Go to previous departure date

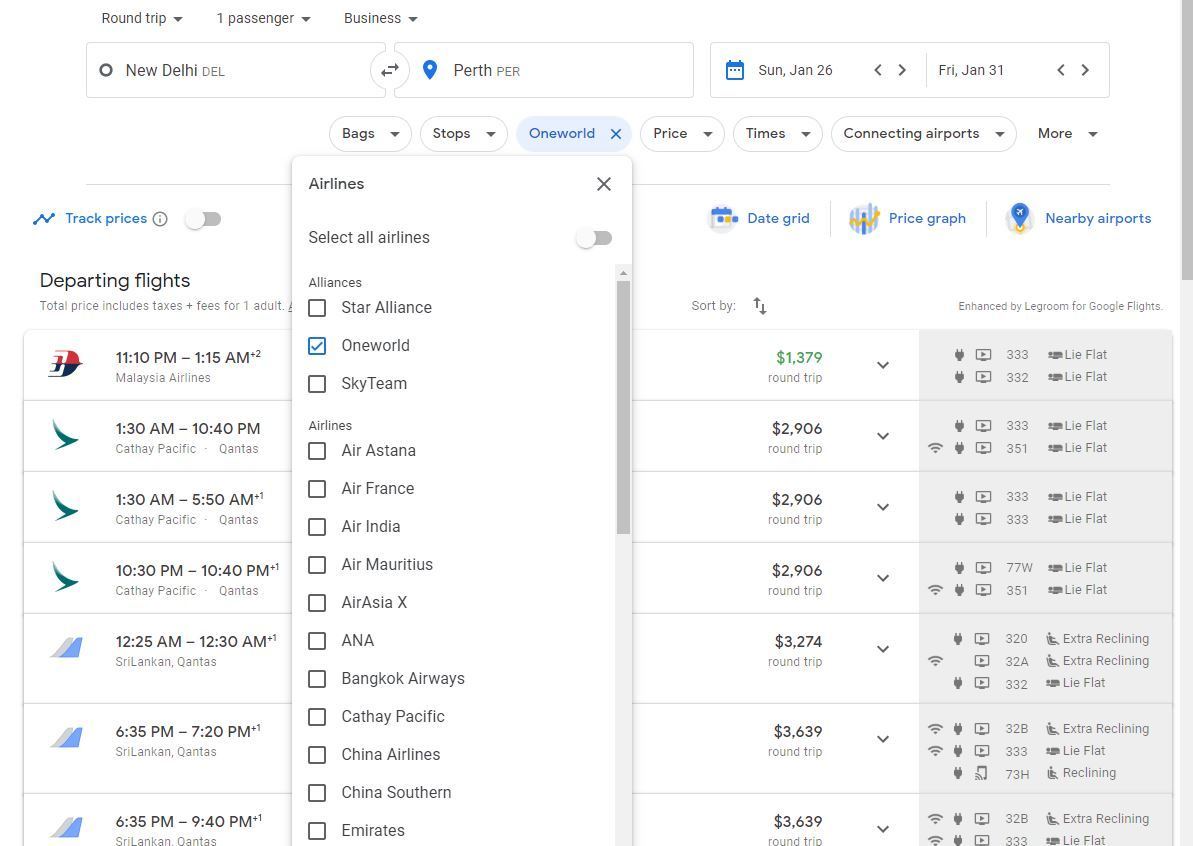pyautogui.click(x=878, y=70)
